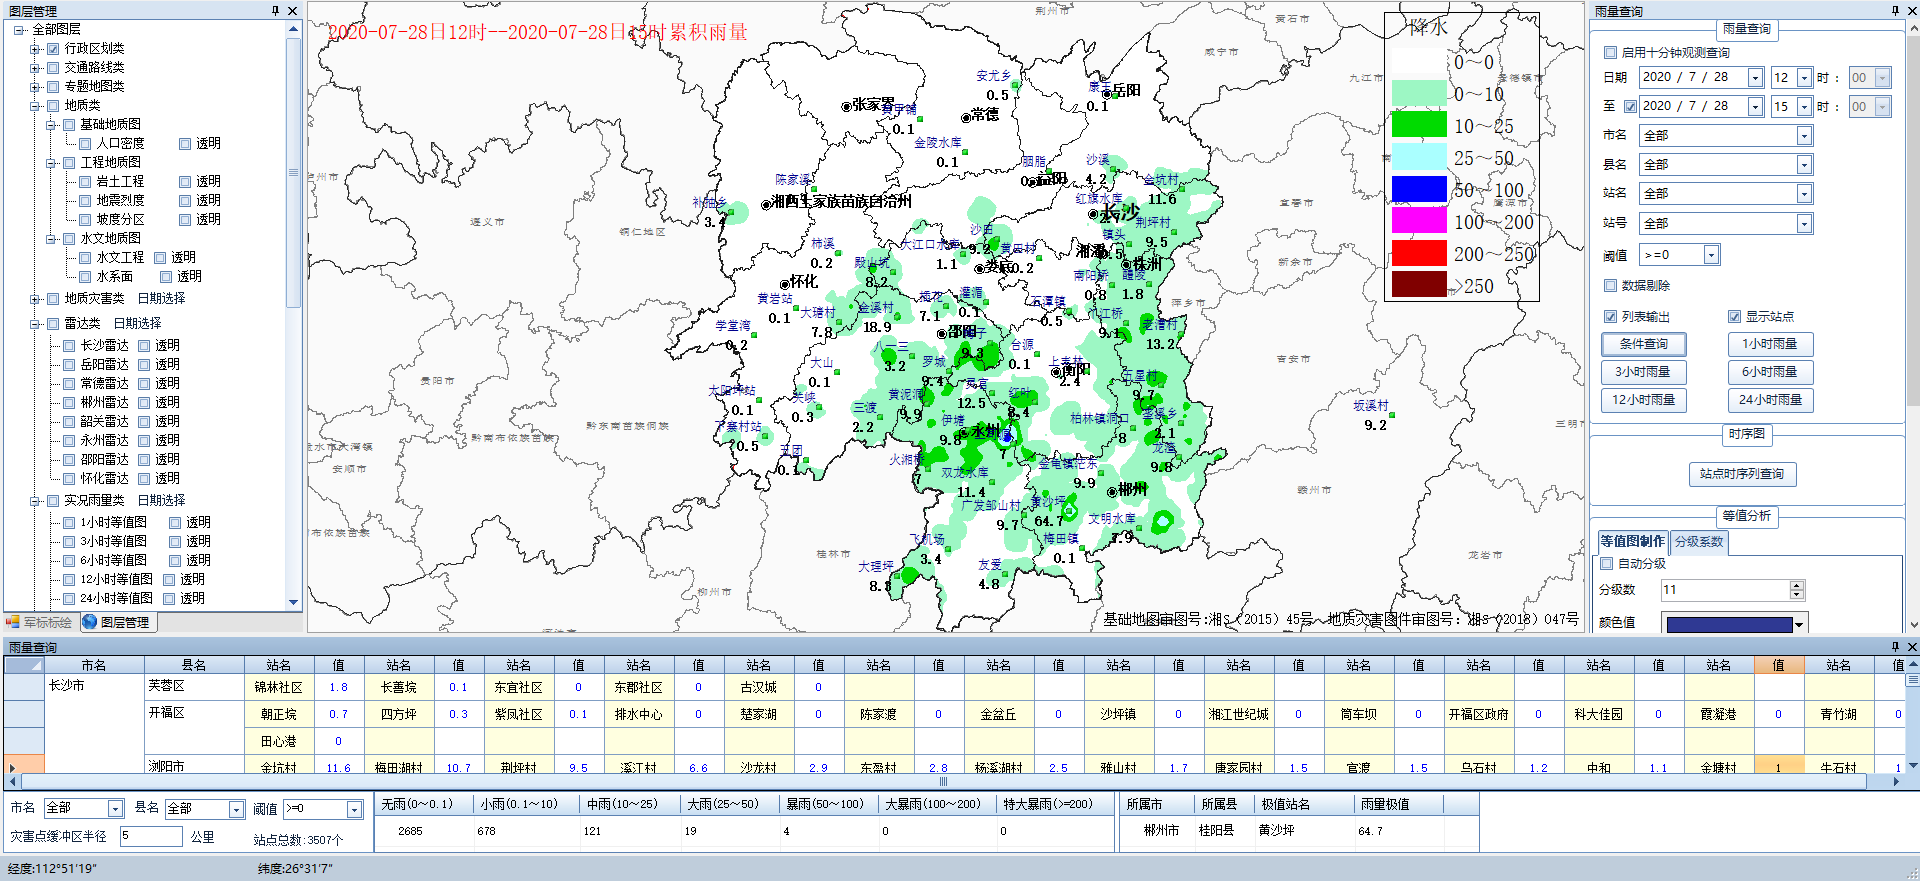1920x881 pixels.
Task: Tick the 数据剔除 checkbox
Action: pos(1610,286)
